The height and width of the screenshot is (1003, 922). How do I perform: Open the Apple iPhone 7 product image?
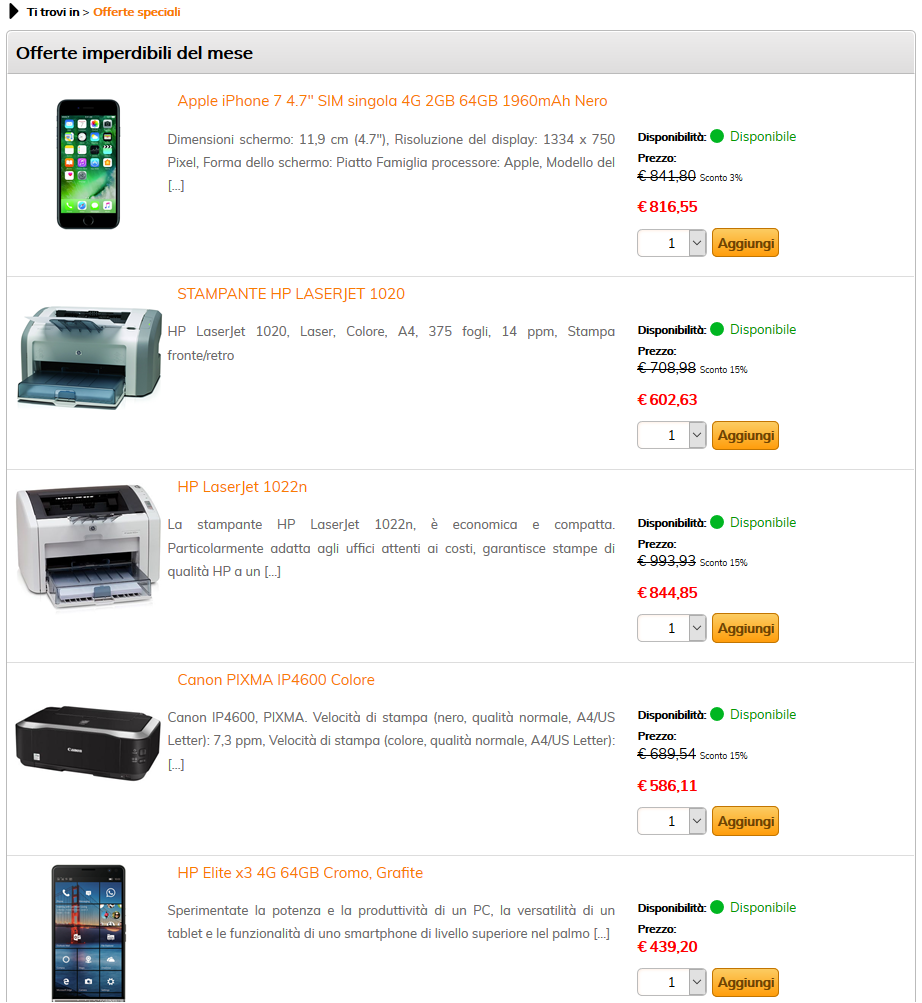[88, 164]
